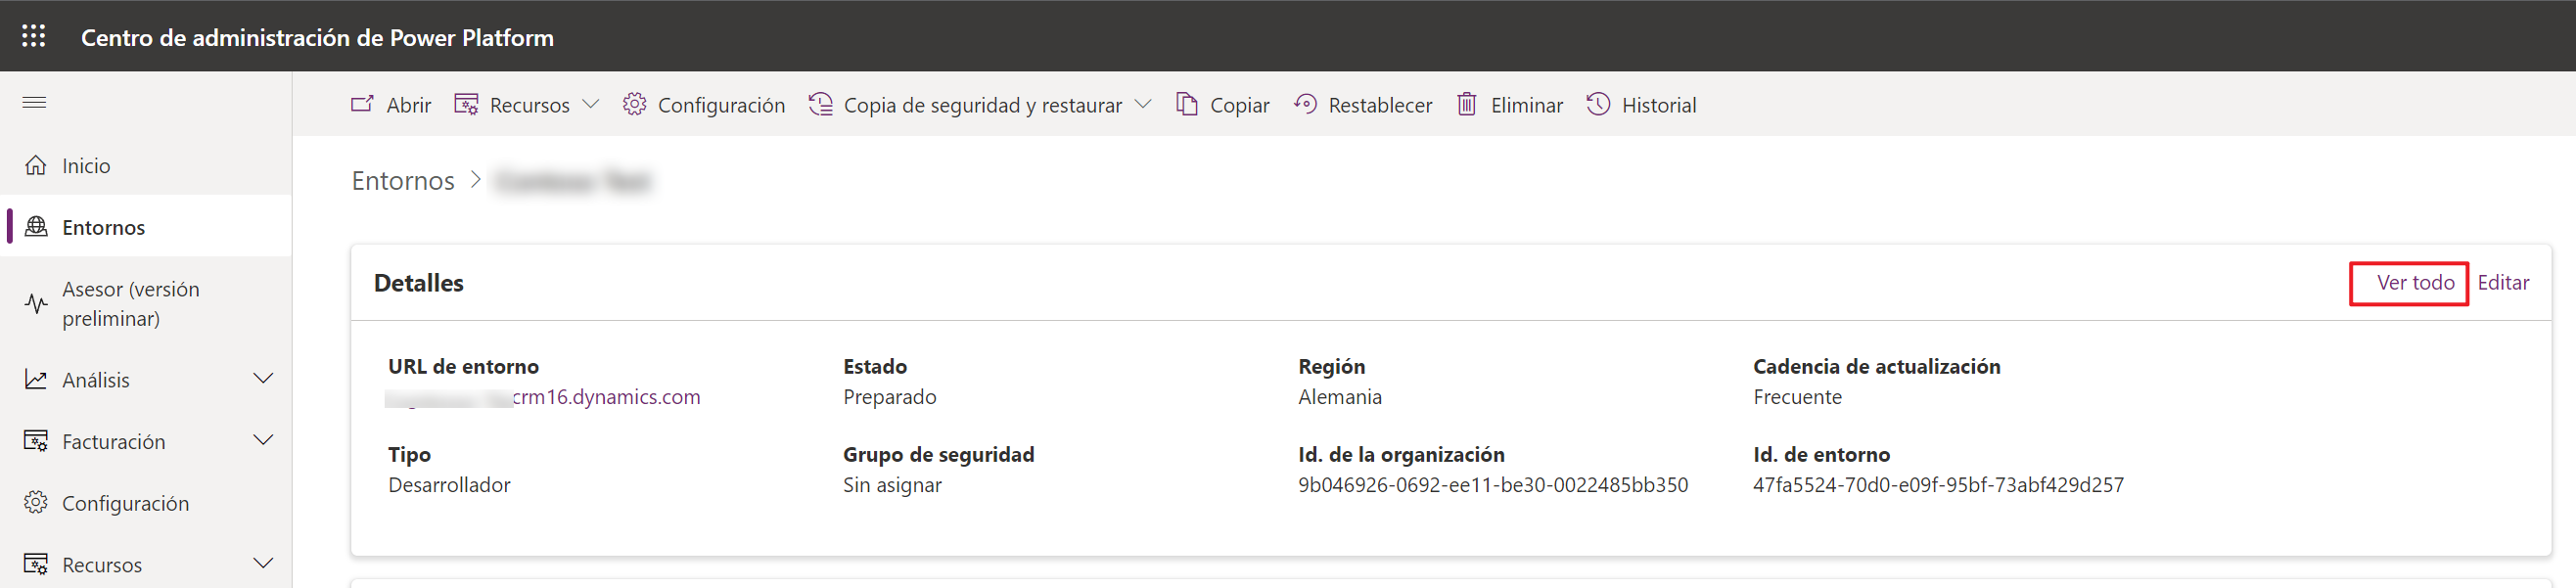Click the Análisis chart icon
Viewport: 2576px width, 588px height.
[36, 380]
